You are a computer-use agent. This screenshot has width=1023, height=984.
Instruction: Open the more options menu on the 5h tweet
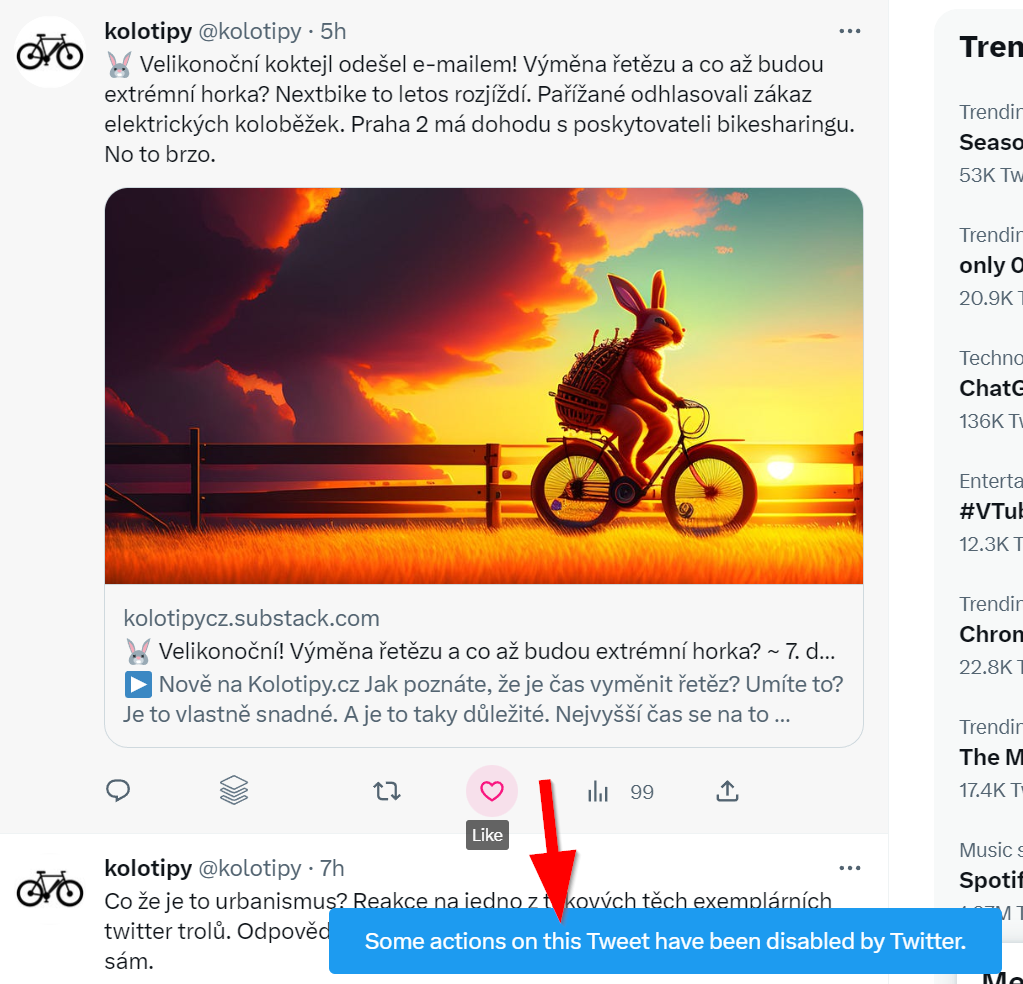pos(850,32)
